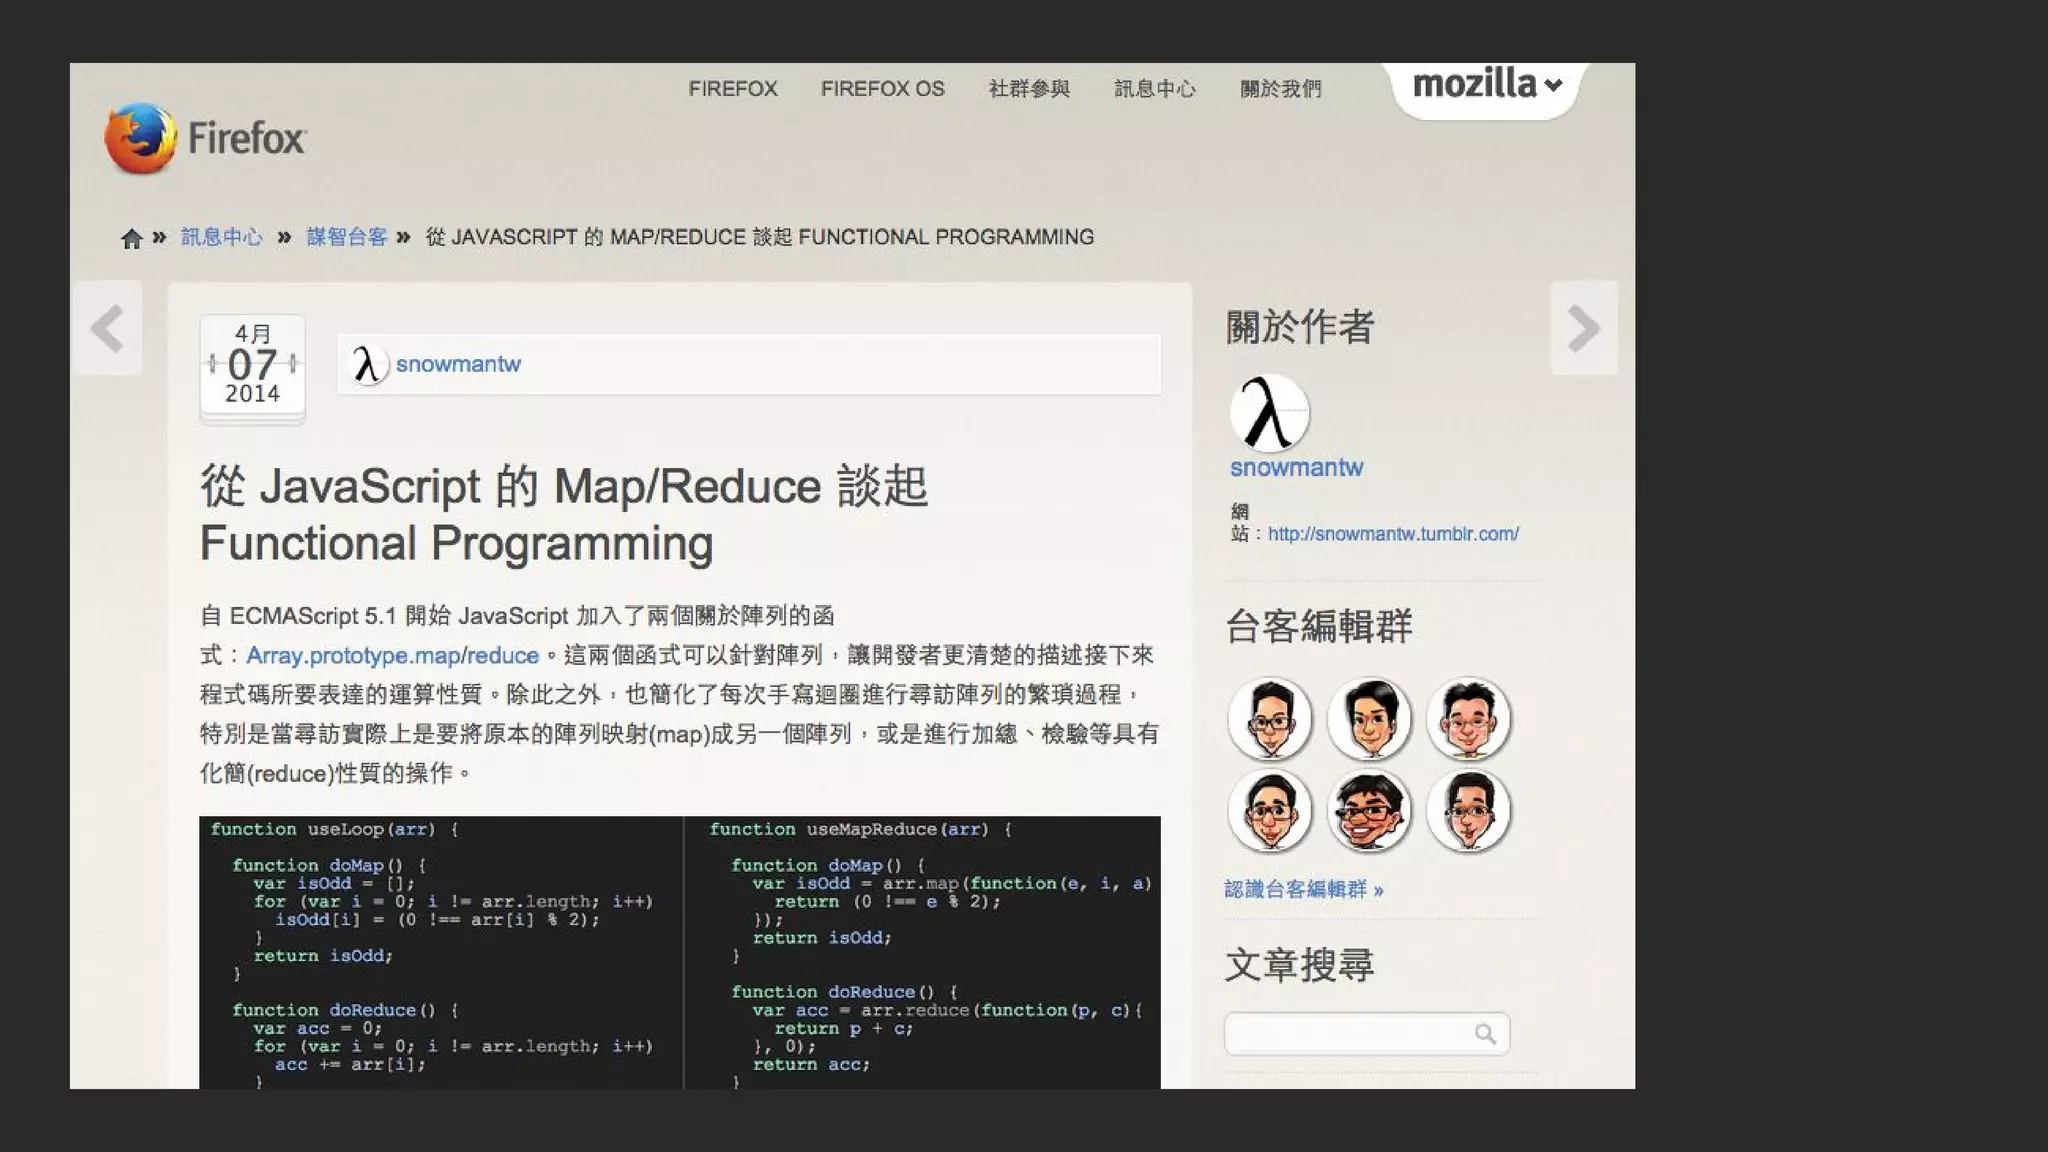Image resolution: width=2048 pixels, height=1152 pixels.
Task: Open the snowmantw.tumblr.com website link
Action: point(1393,534)
